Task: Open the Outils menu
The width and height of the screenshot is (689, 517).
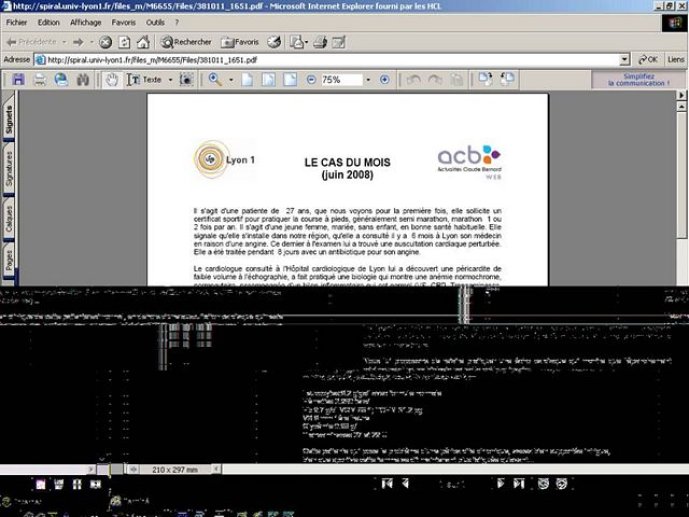Action: tap(155, 22)
